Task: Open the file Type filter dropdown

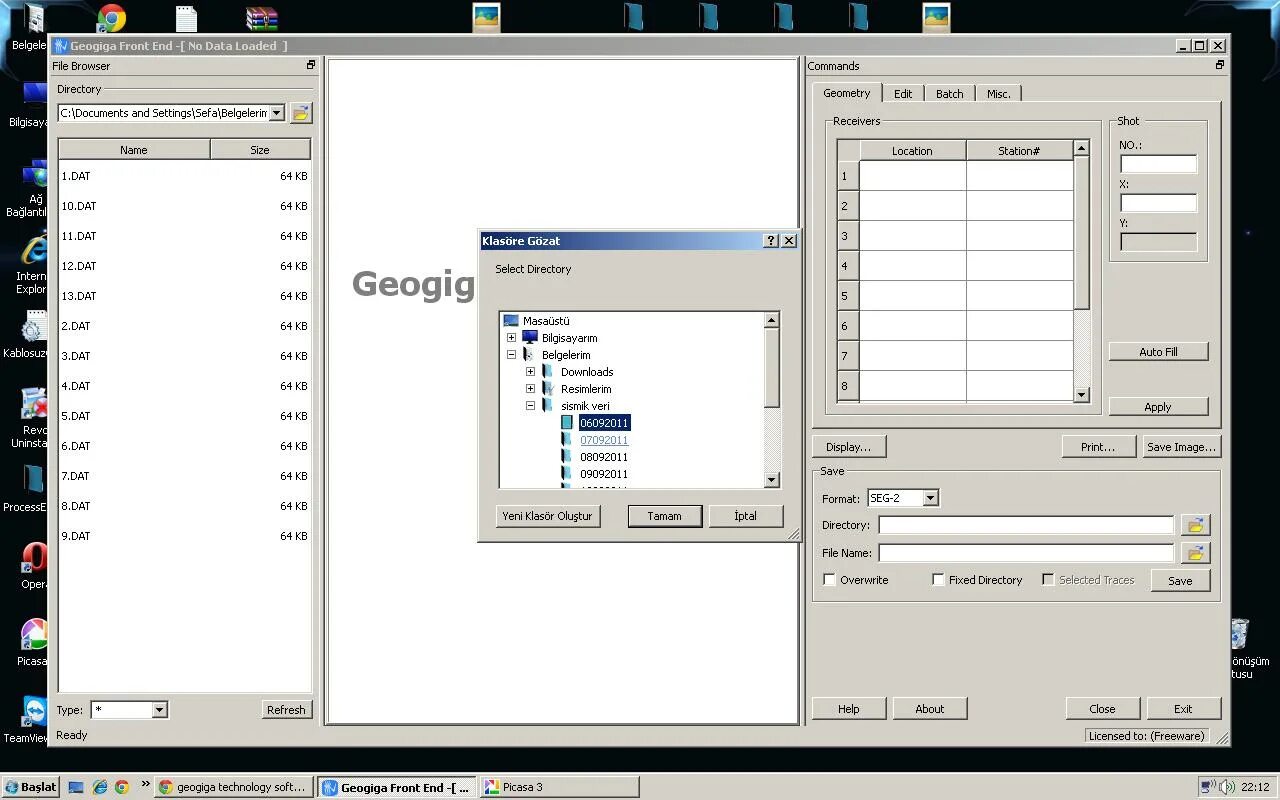Action: [x=158, y=710]
